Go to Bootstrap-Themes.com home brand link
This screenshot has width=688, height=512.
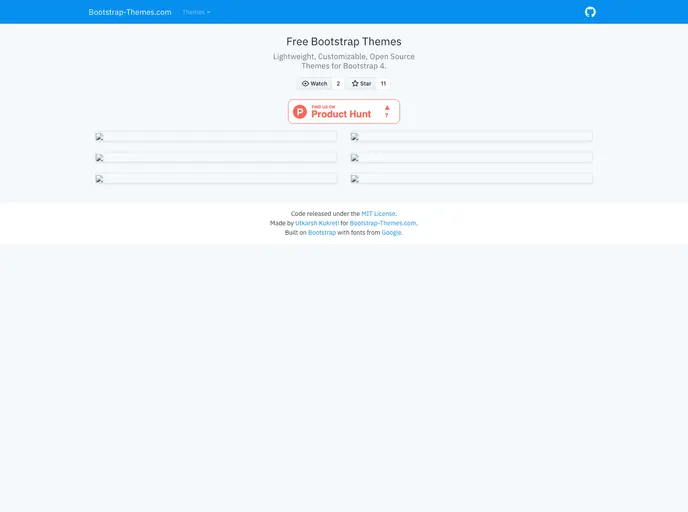coord(130,12)
